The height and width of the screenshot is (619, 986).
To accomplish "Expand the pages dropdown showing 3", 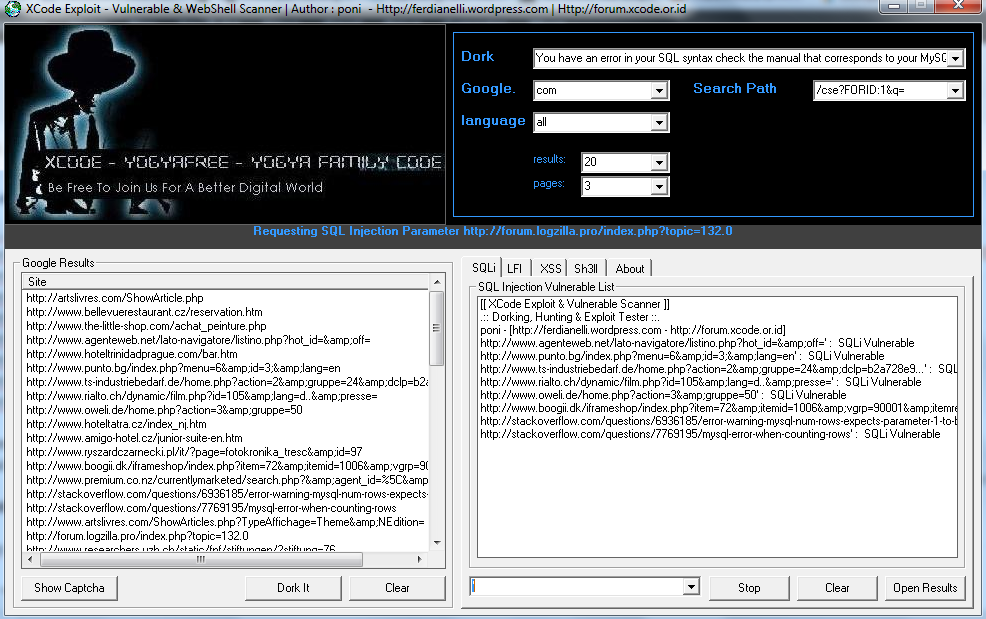I will 658,186.
